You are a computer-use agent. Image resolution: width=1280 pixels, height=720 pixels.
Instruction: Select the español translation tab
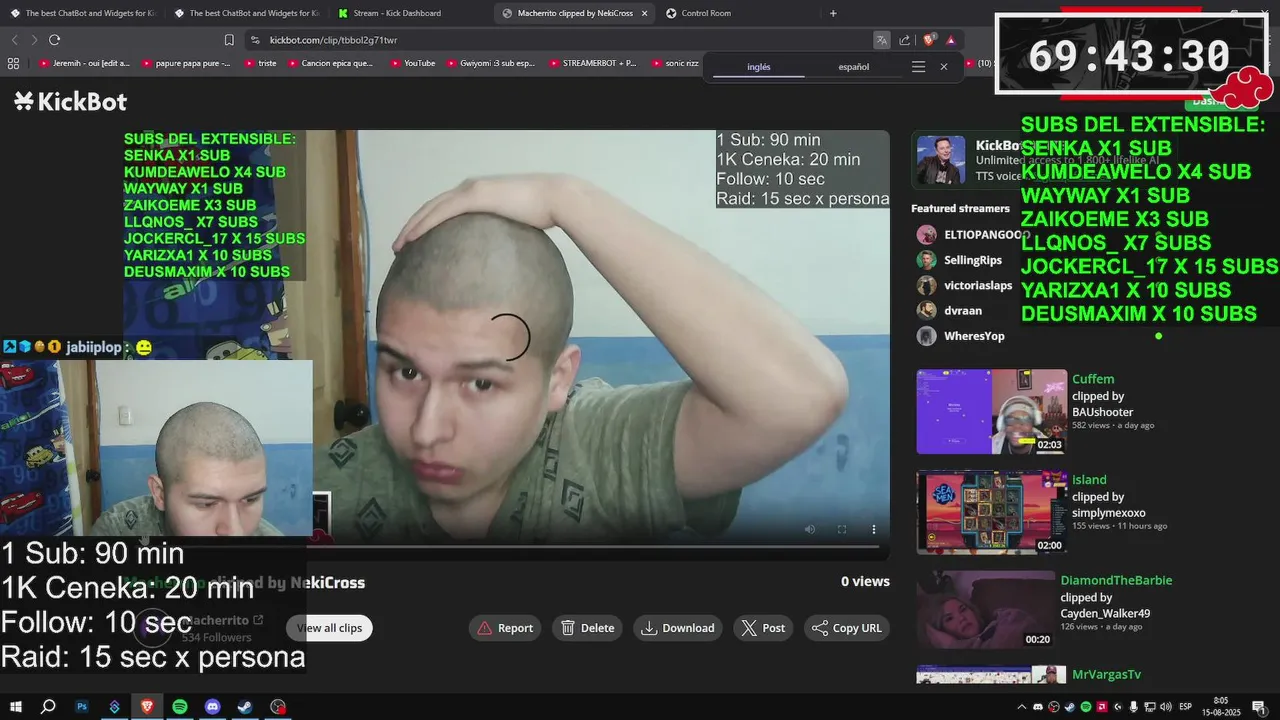coord(853,67)
